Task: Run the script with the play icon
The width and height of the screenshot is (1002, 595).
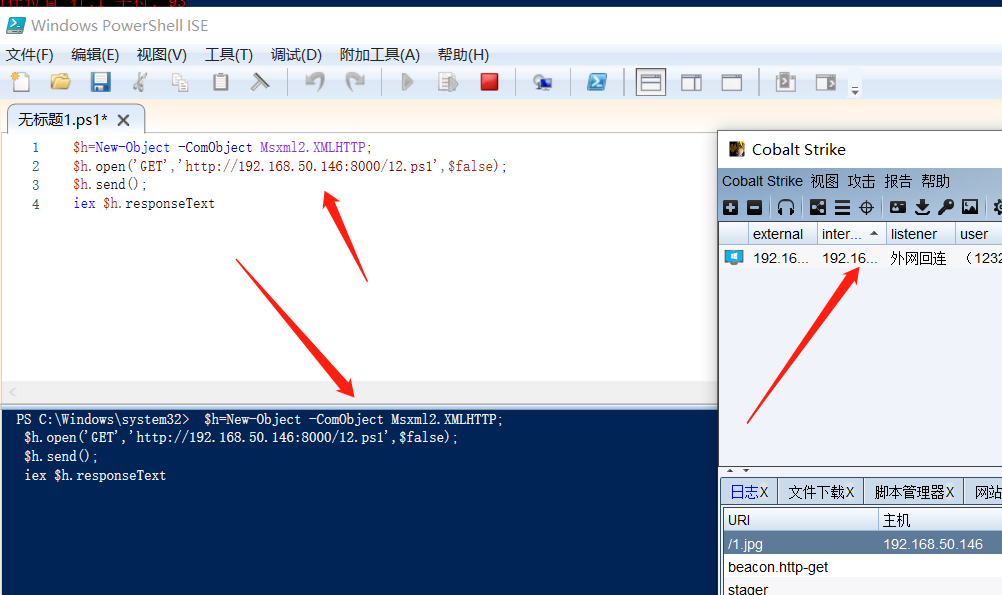Action: tap(406, 82)
